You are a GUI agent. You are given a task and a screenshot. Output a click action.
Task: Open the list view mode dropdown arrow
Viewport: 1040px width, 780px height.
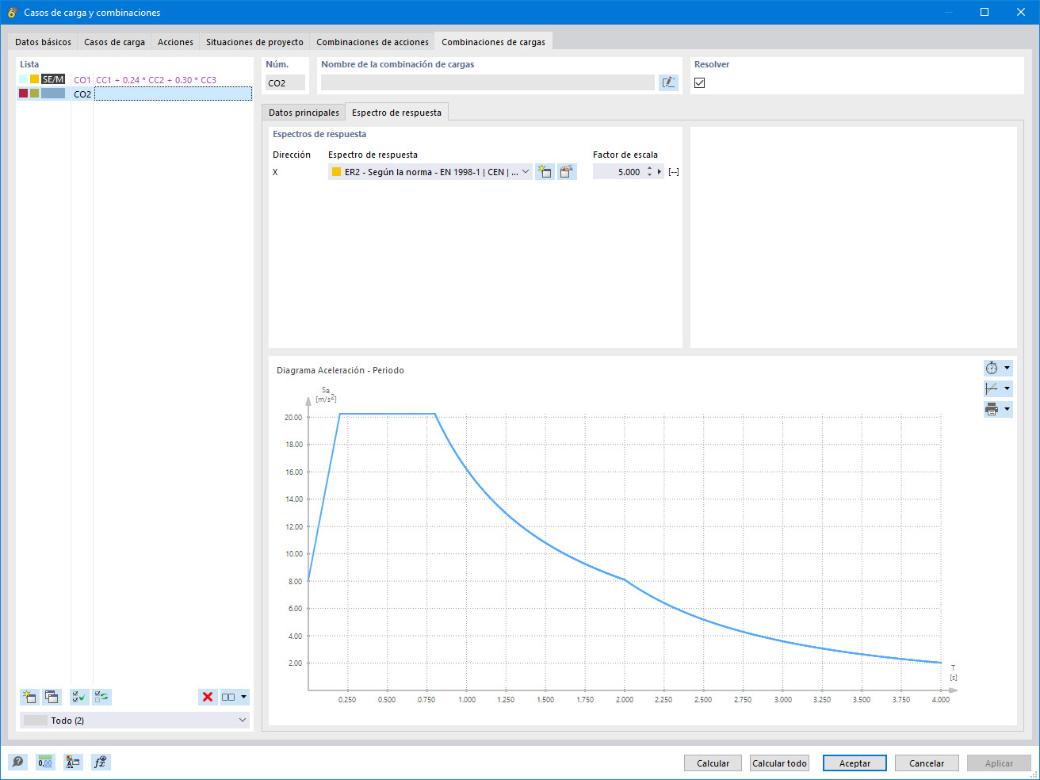tap(243, 696)
